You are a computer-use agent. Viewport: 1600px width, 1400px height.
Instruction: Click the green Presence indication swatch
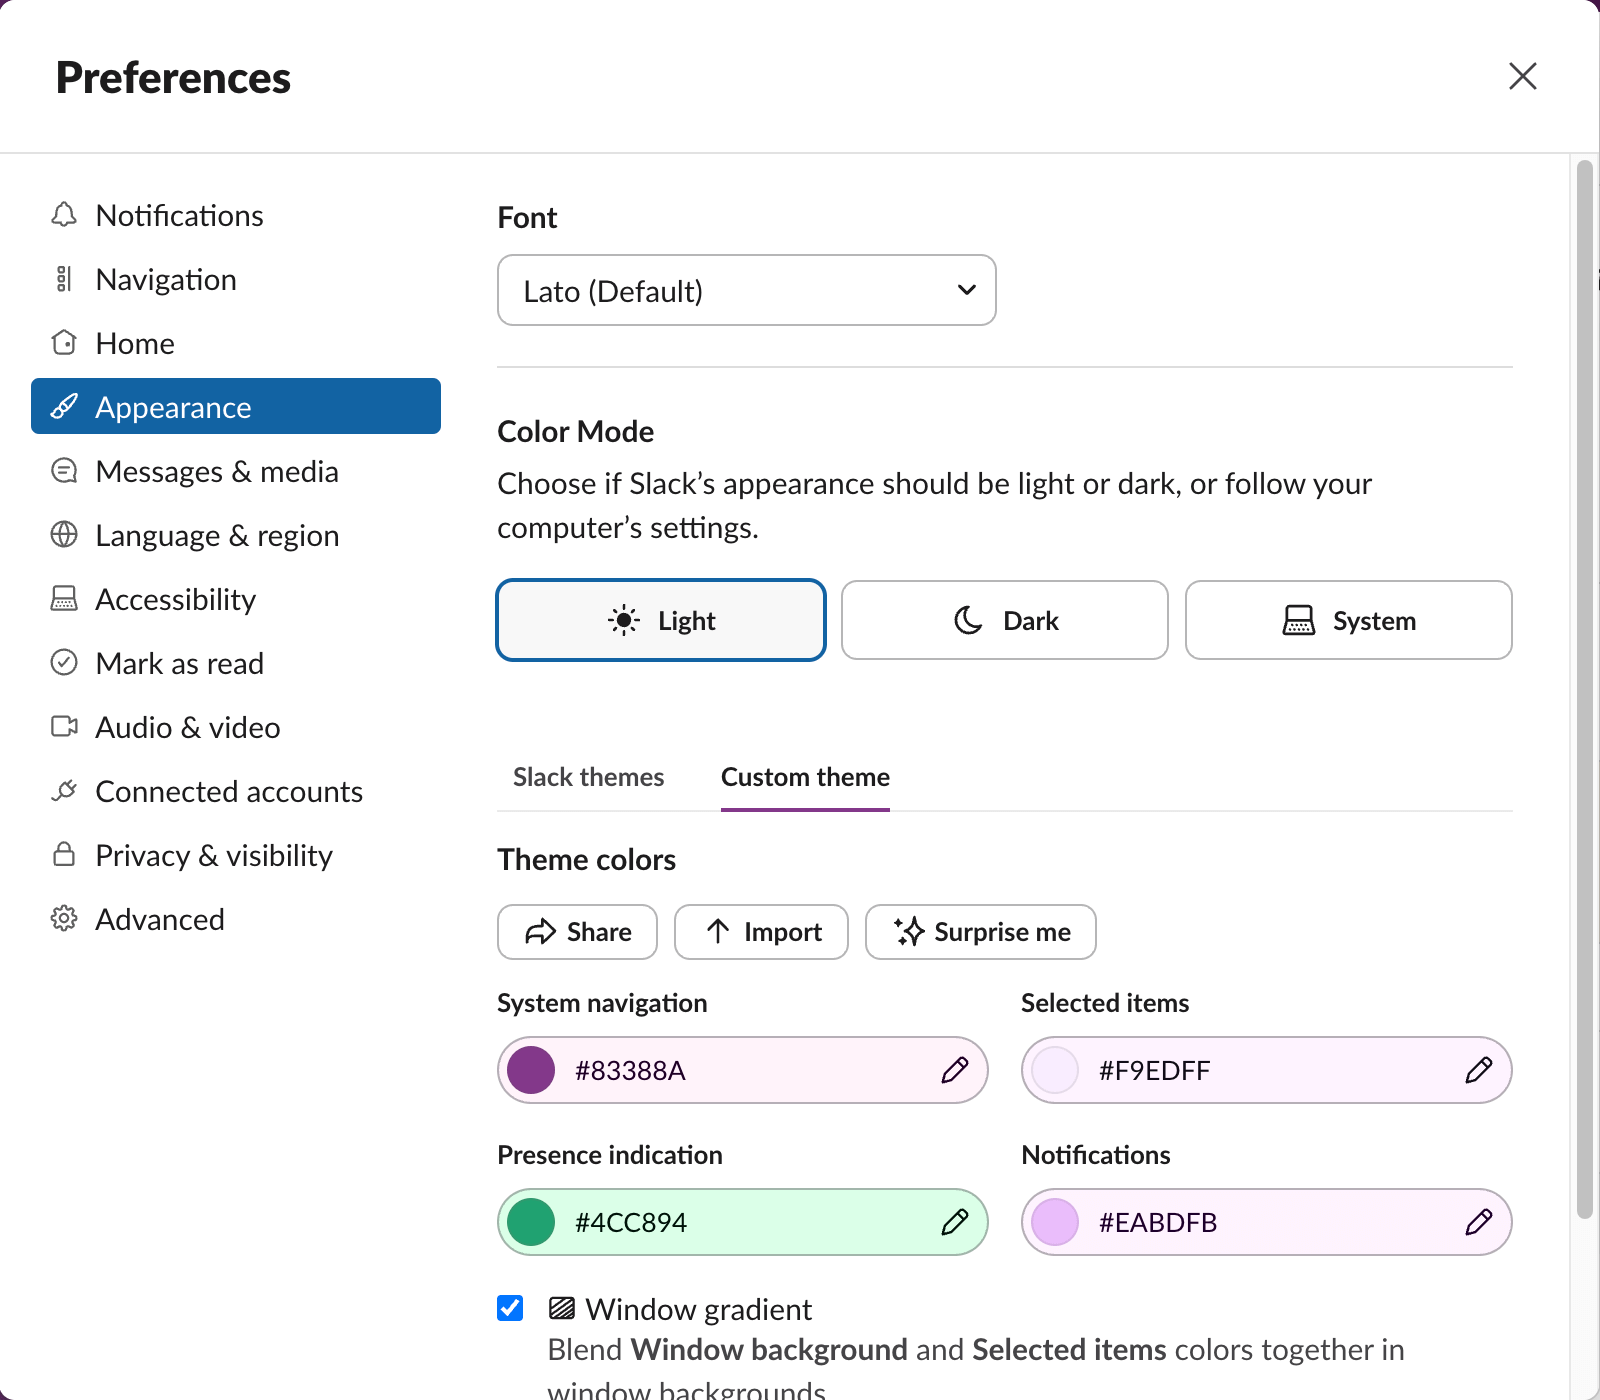click(531, 1222)
